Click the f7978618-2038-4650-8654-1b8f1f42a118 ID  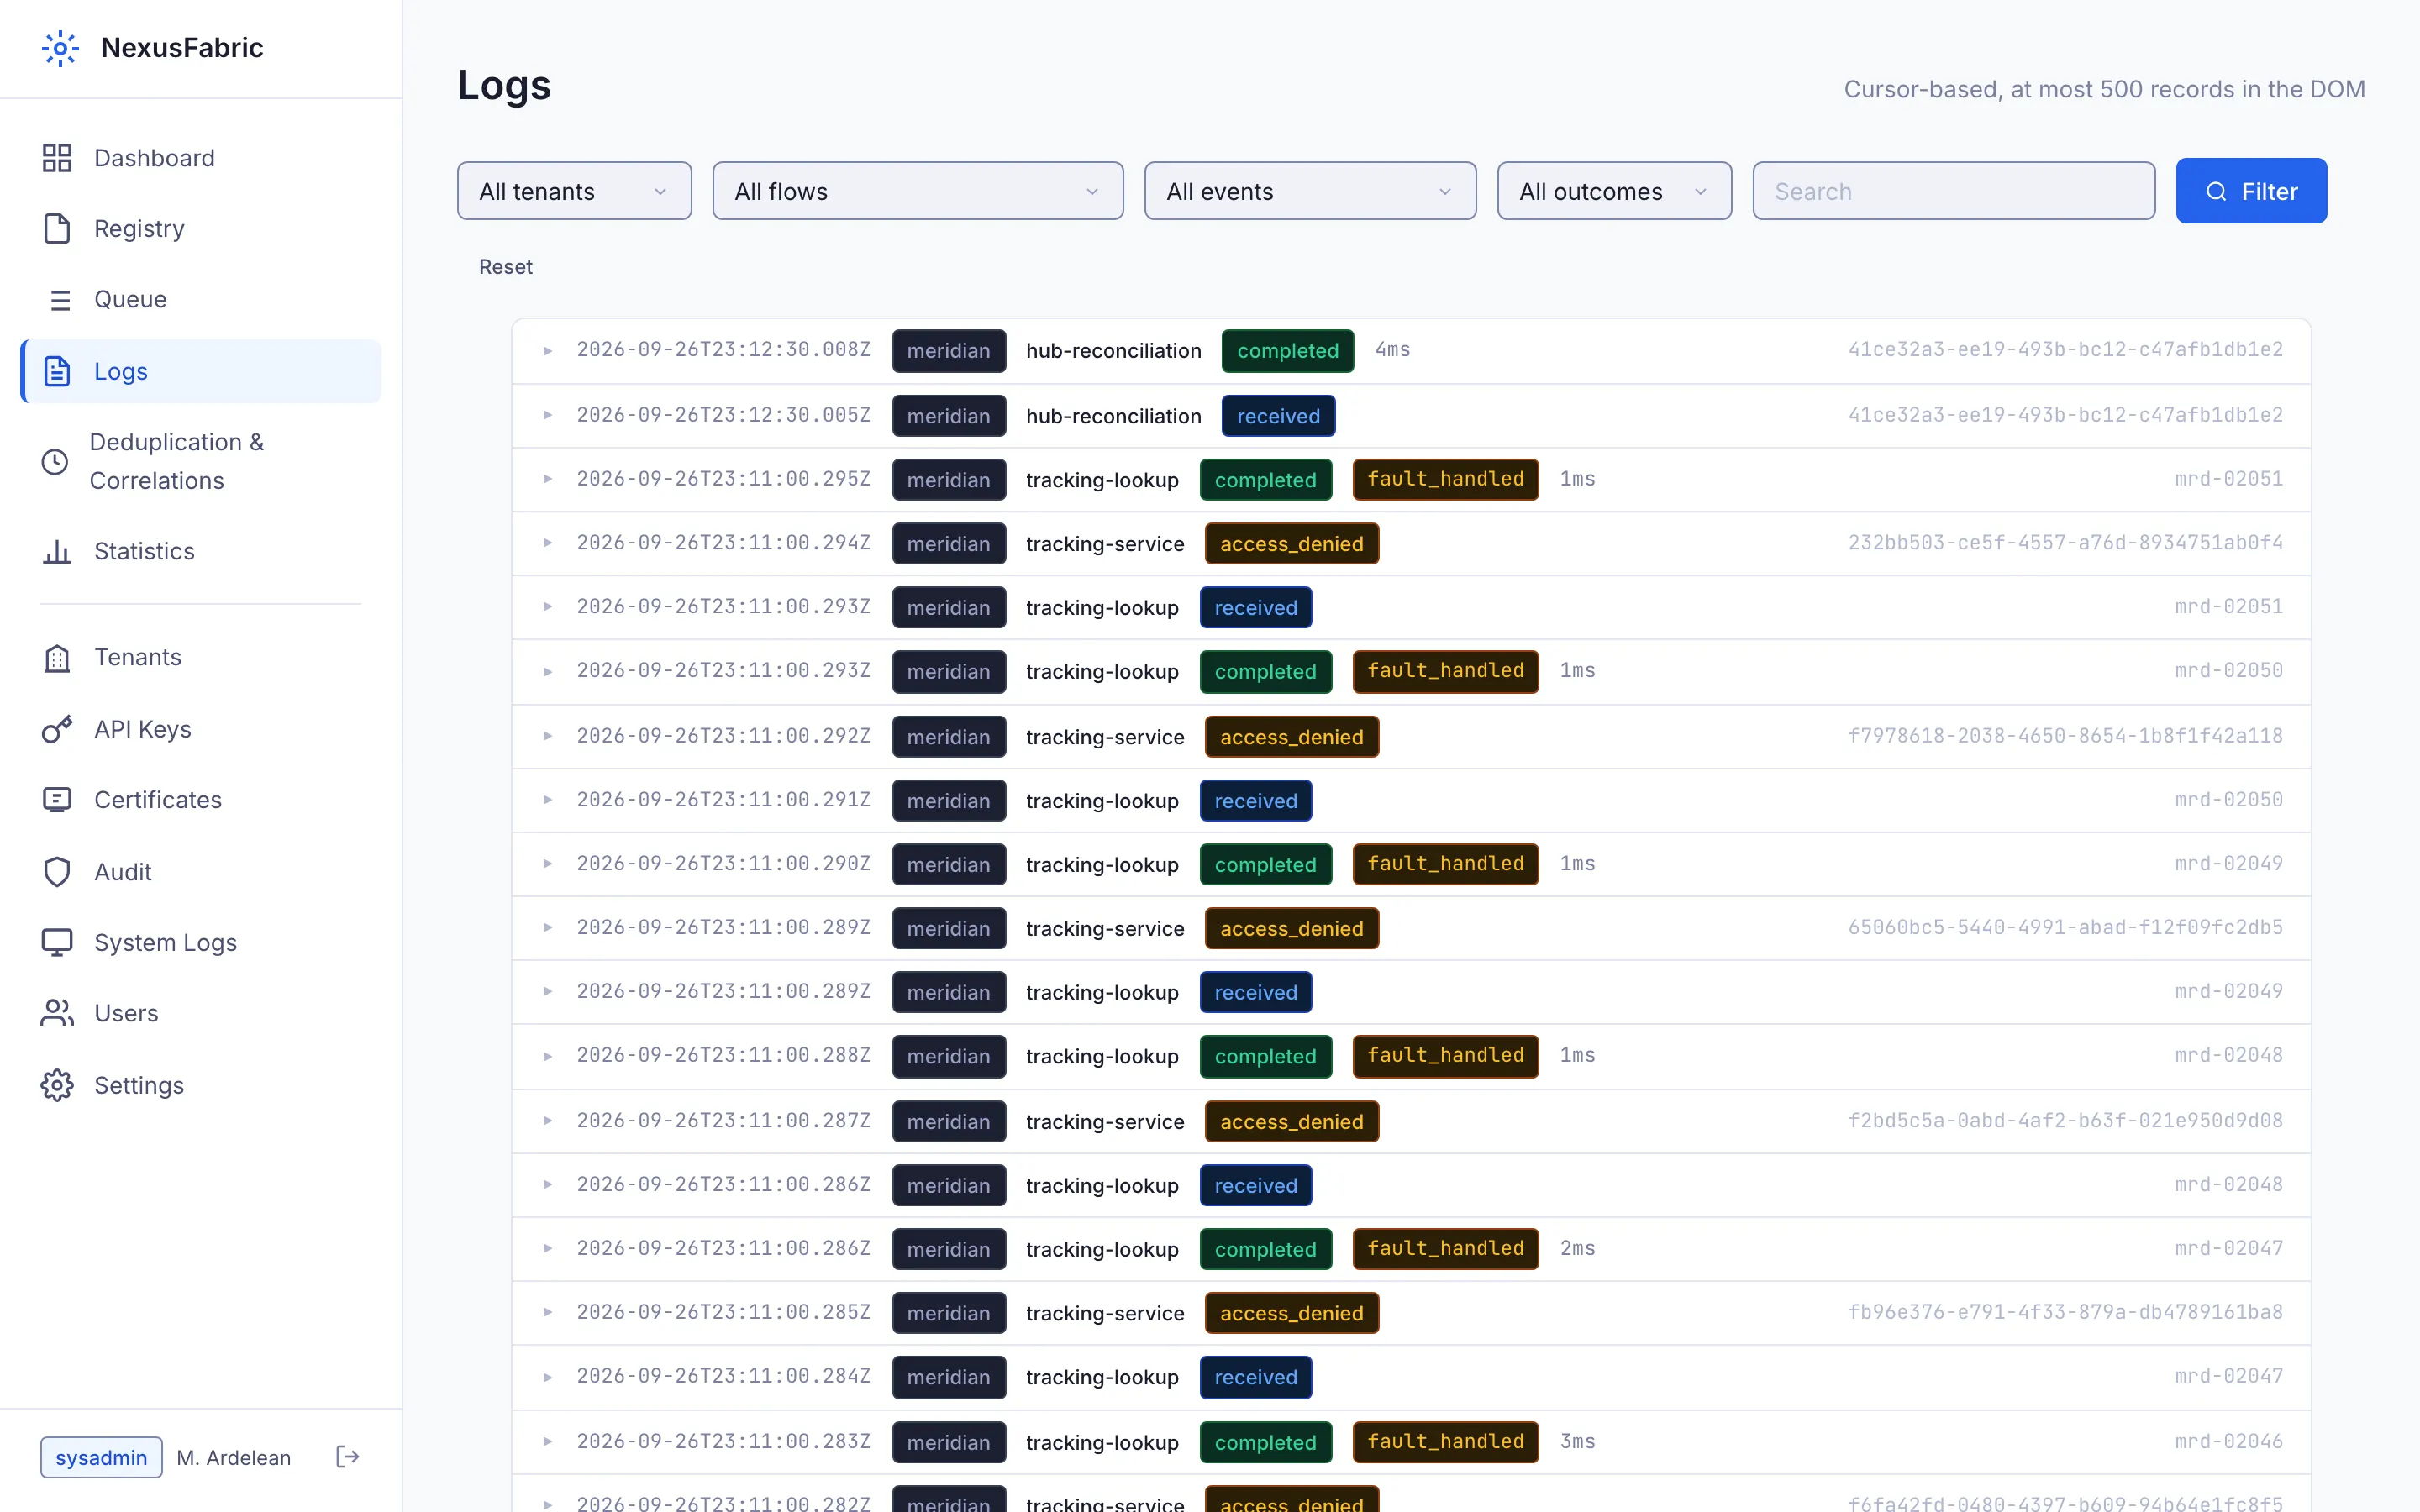pos(2065,736)
